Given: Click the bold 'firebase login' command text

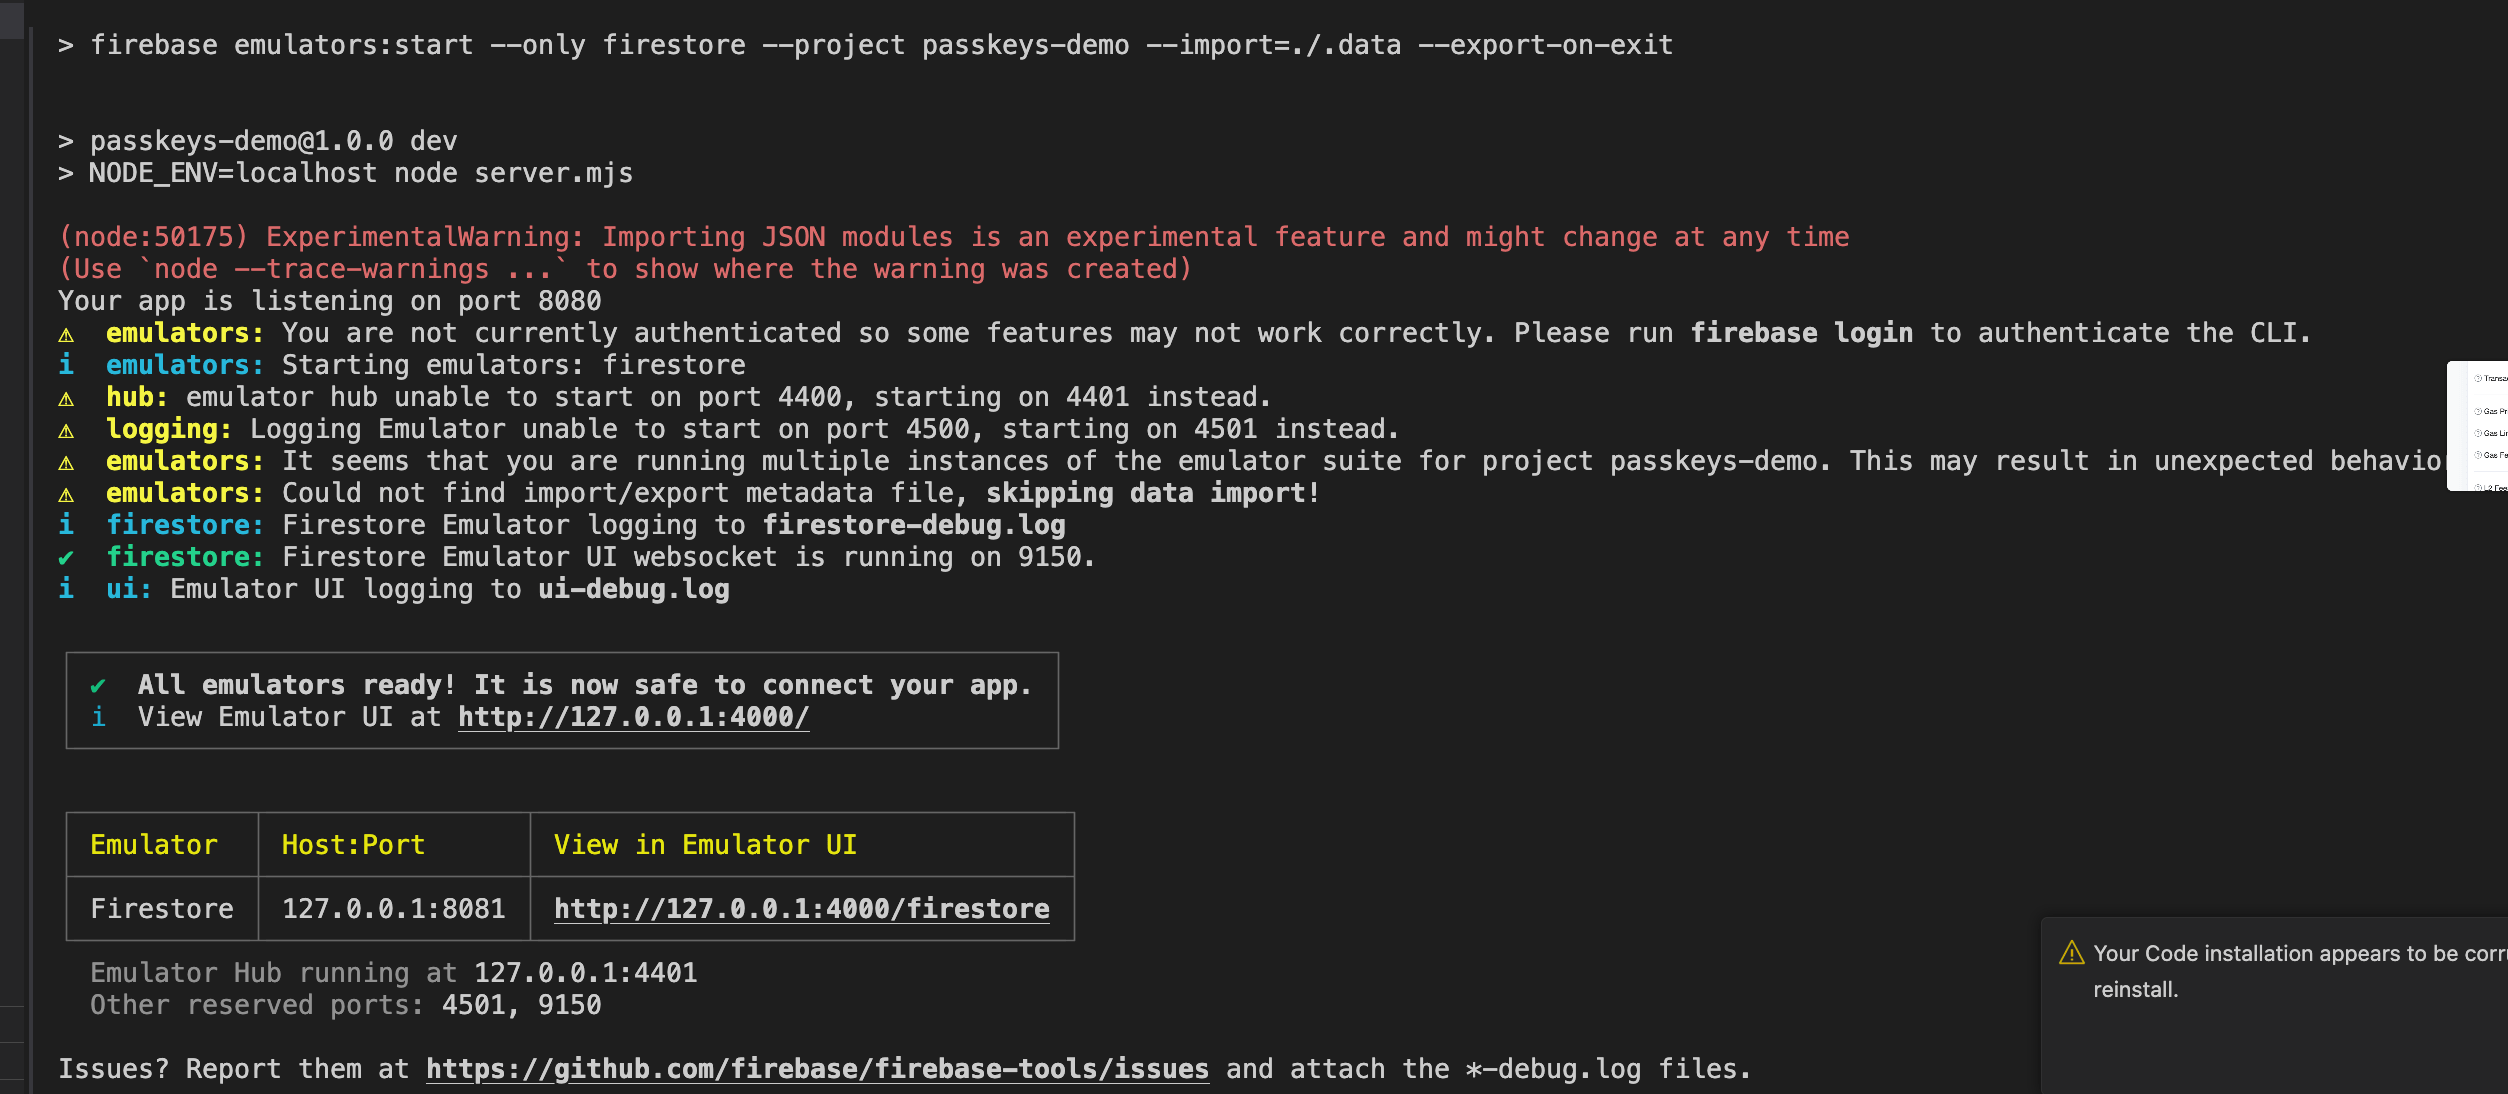Looking at the screenshot, I should coord(1802,333).
